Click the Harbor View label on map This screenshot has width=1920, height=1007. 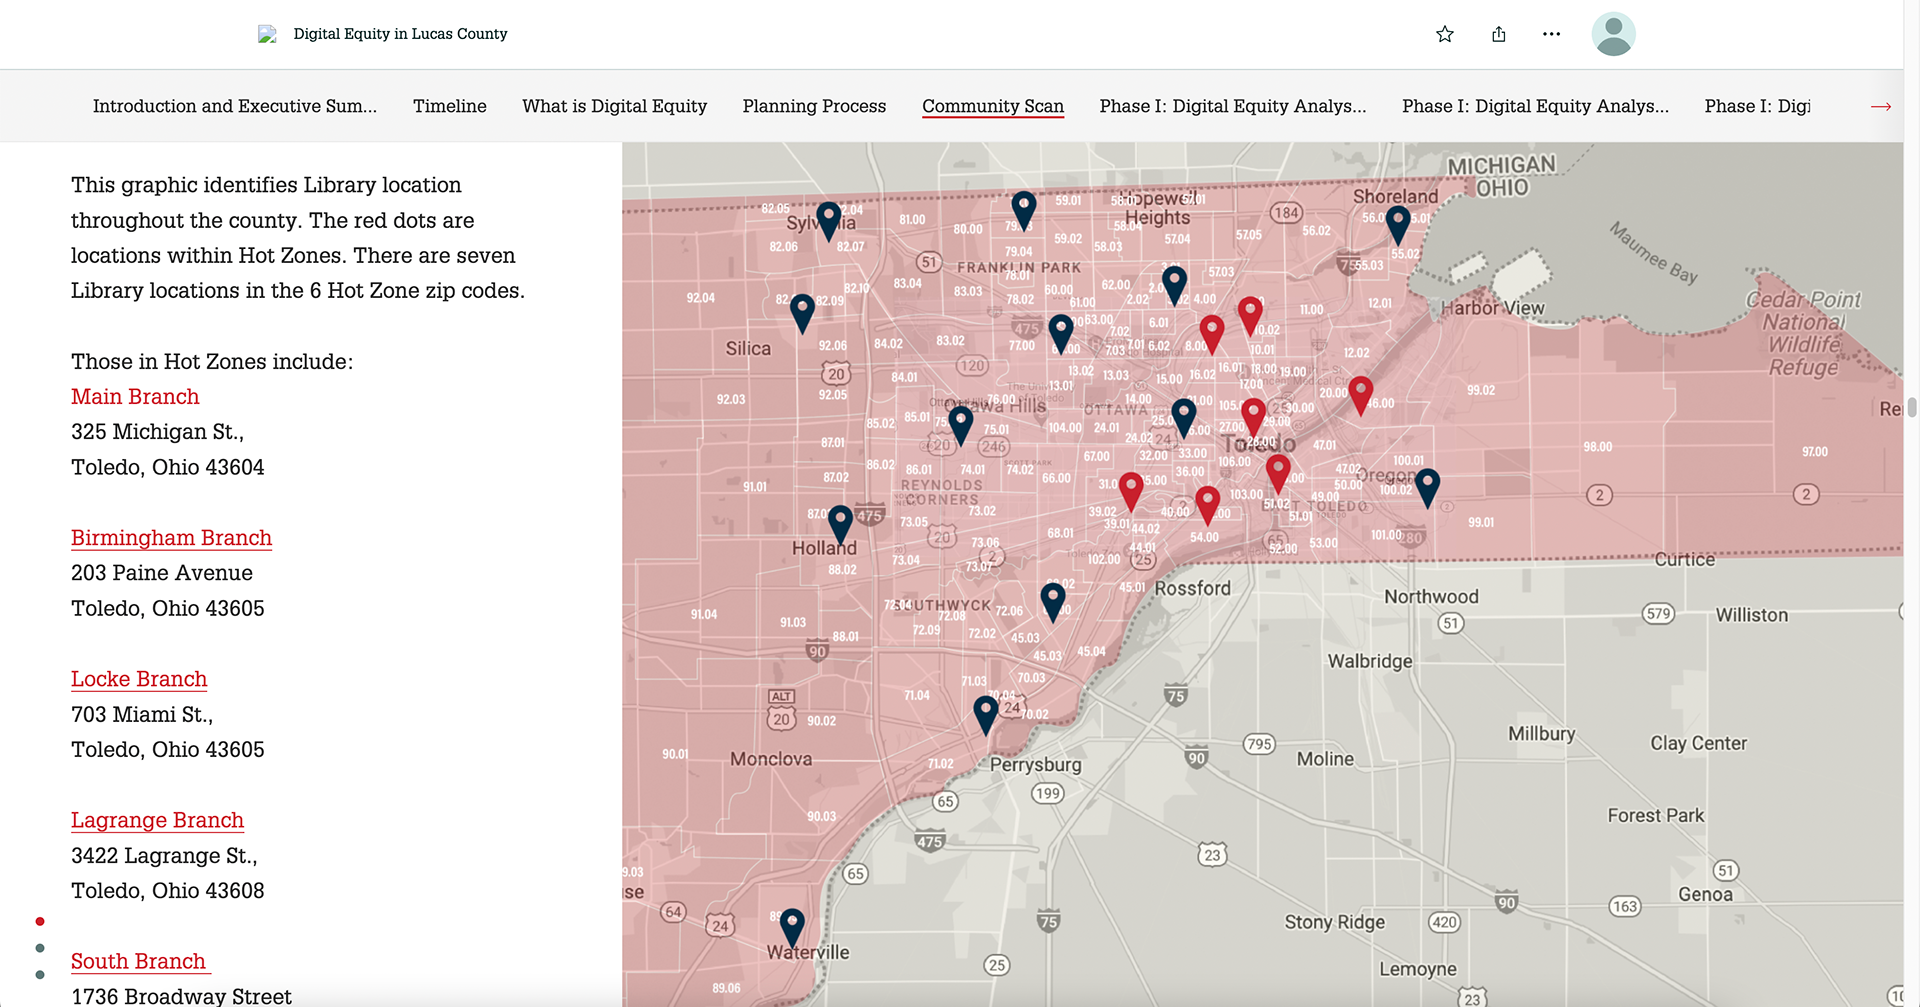[1492, 308]
